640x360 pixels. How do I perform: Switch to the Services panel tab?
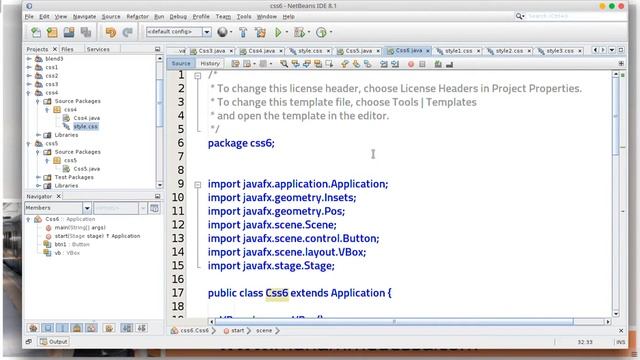(98, 49)
